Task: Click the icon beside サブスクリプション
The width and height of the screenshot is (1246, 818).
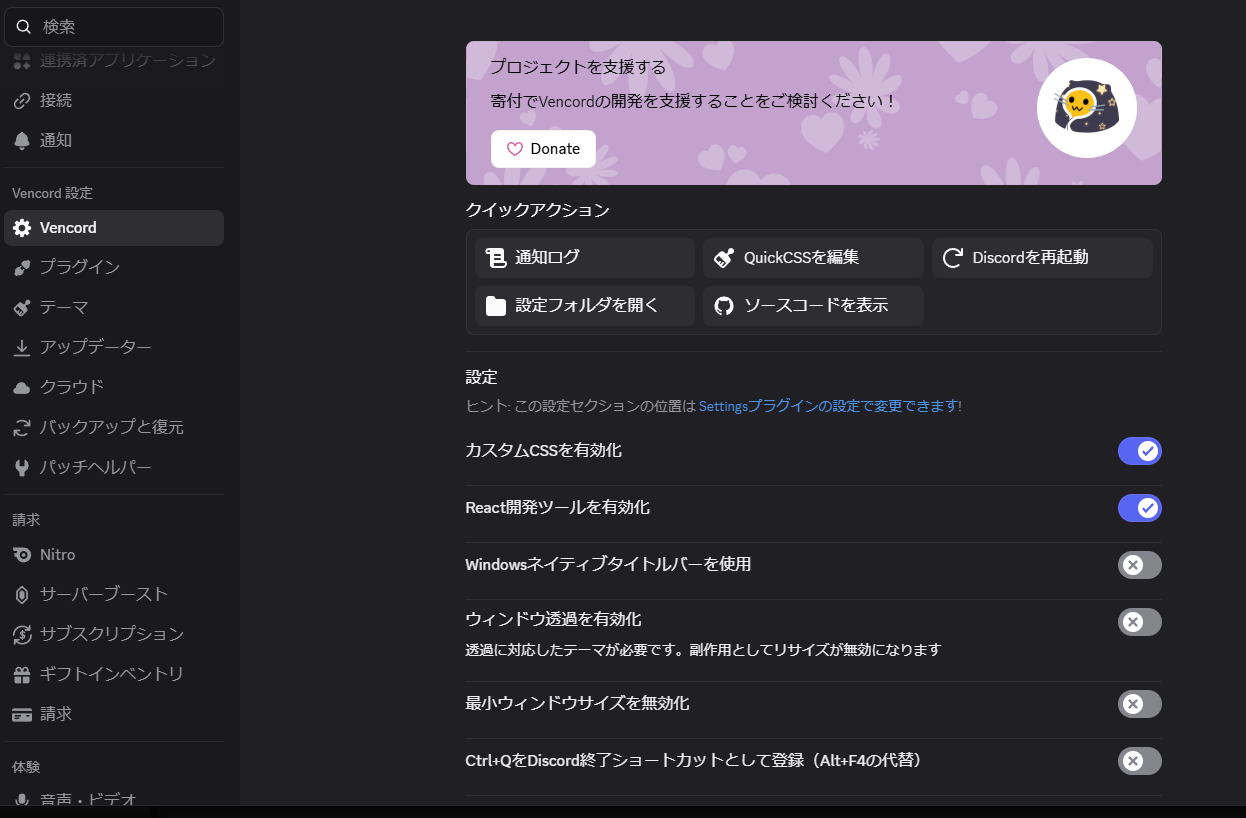Action: pos(22,635)
